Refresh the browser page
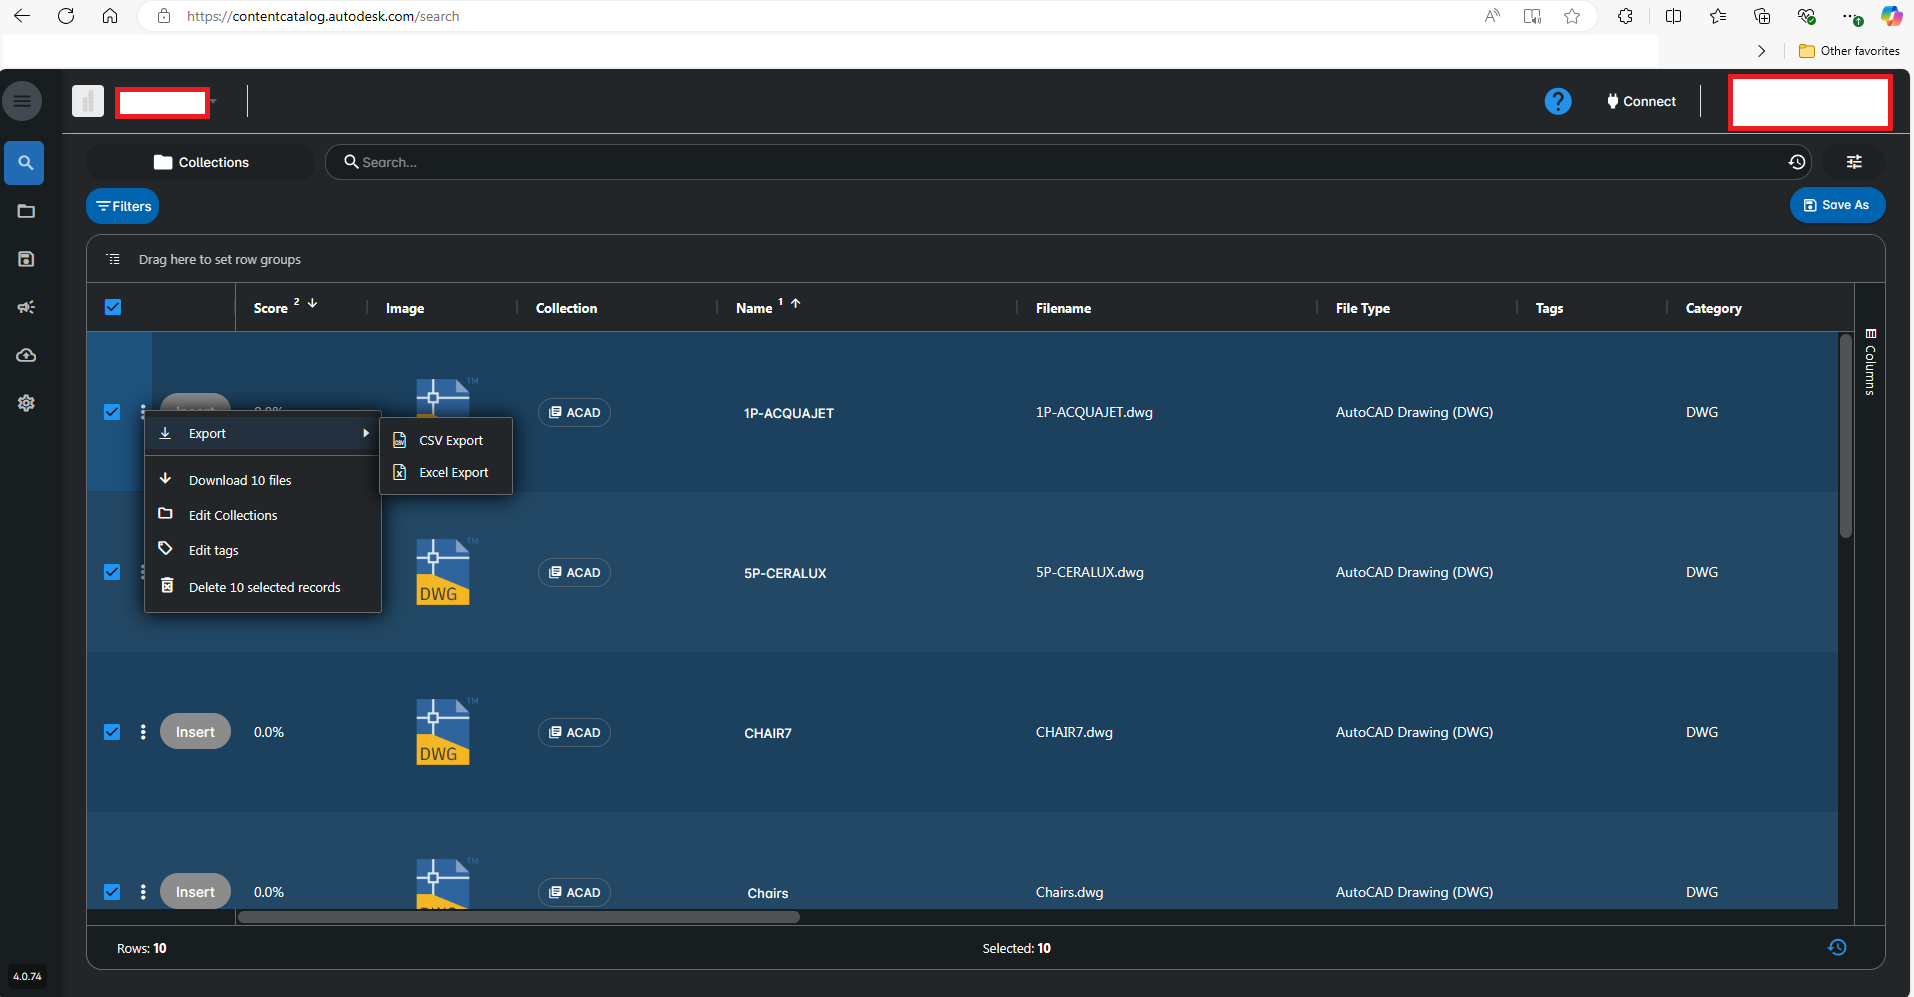1914x997 pixels. coord(66,16)
